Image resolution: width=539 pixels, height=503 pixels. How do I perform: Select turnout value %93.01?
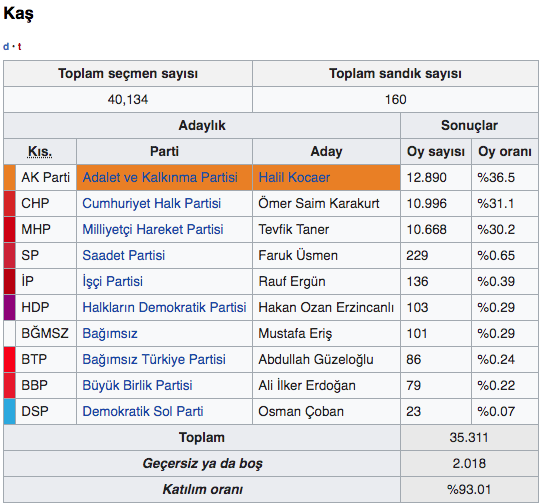coord(469,490)
